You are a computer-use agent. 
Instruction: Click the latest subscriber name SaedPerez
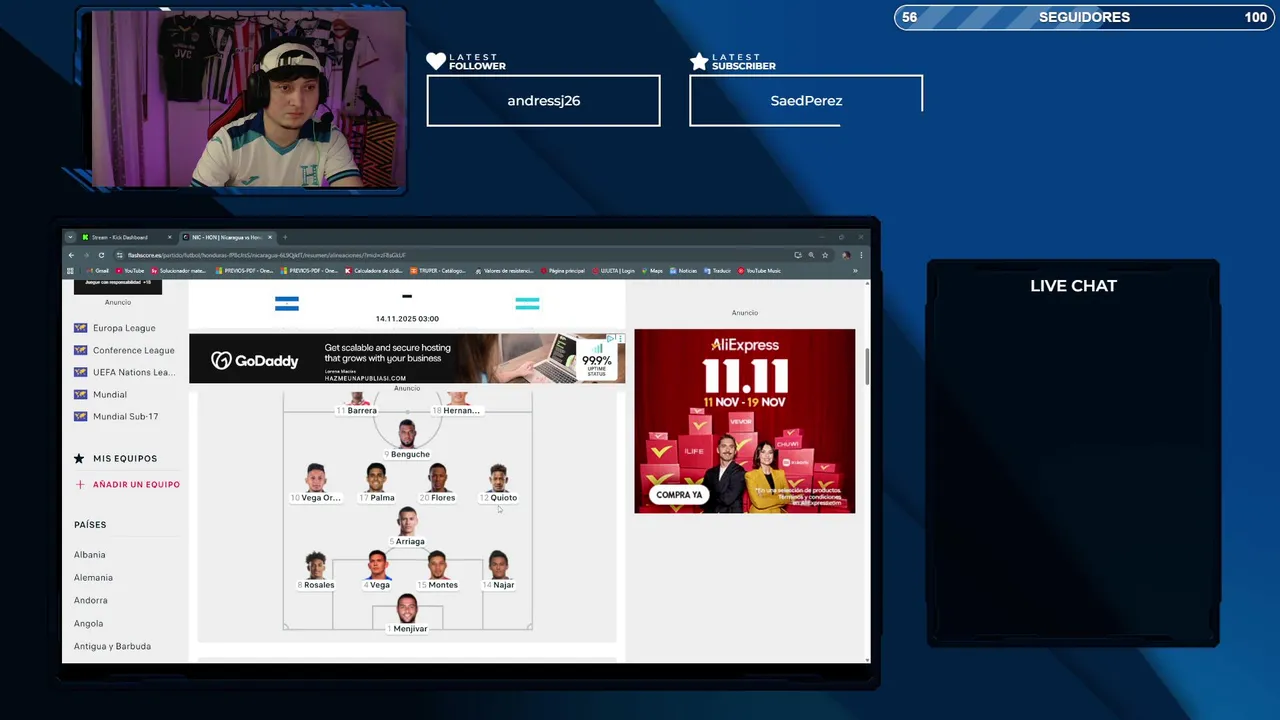tap(806, 101)
